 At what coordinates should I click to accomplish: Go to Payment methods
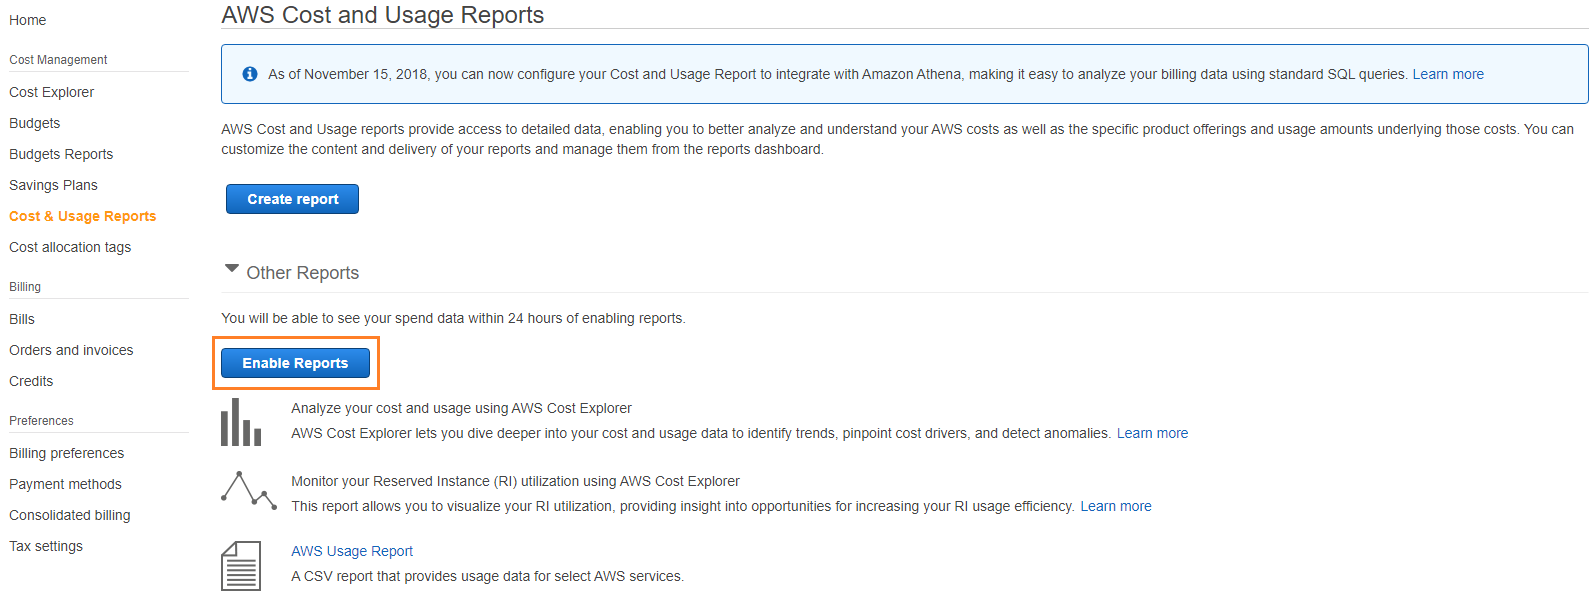(66, 484)
